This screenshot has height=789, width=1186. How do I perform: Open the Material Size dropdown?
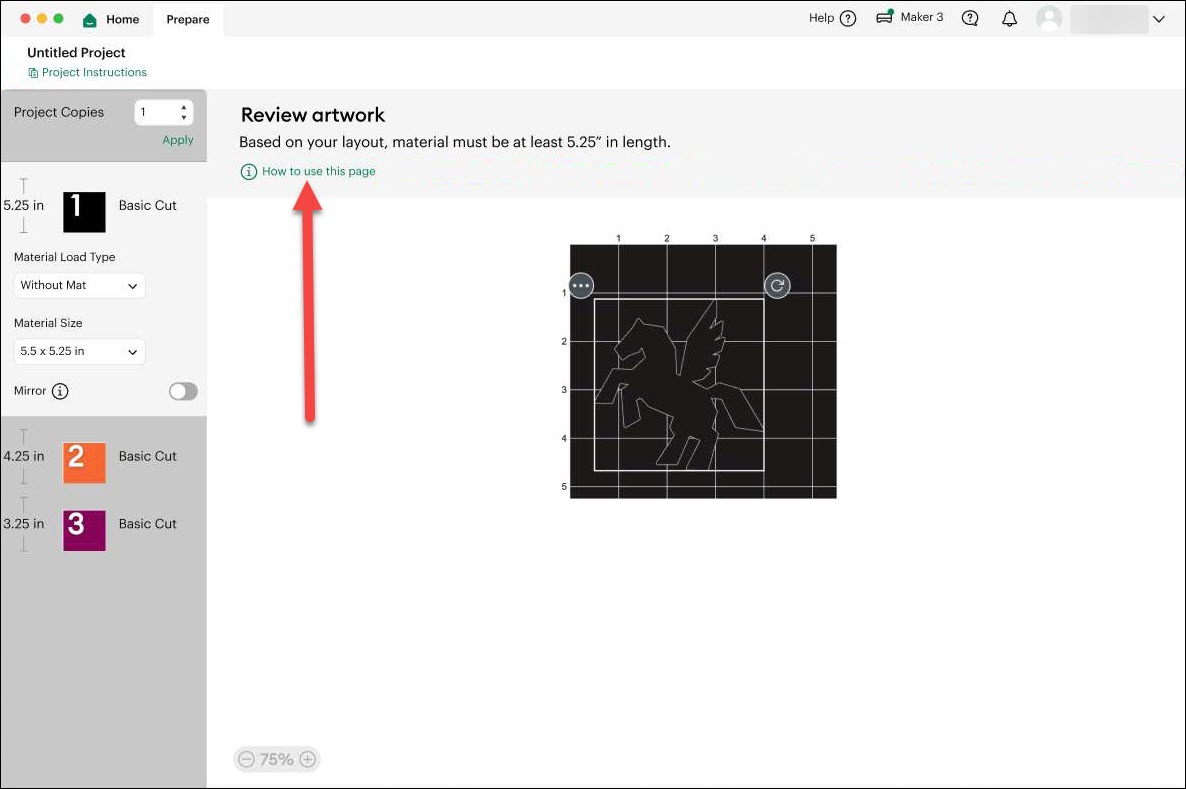click(79, 351)
